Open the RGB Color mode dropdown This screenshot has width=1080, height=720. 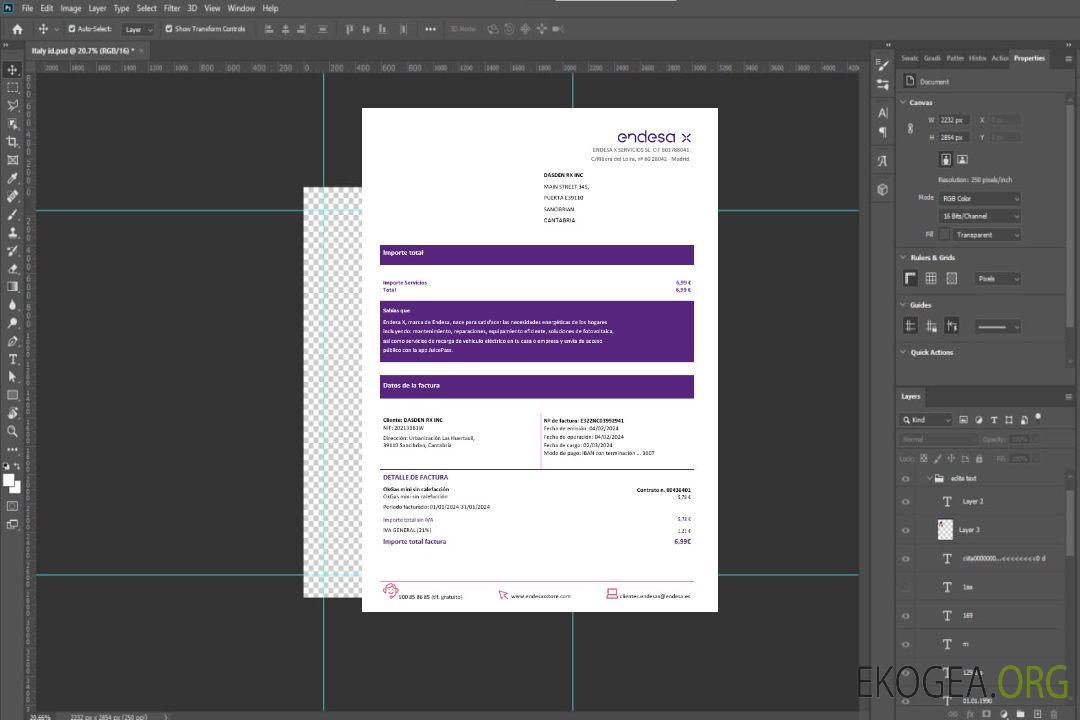[979, 198]
